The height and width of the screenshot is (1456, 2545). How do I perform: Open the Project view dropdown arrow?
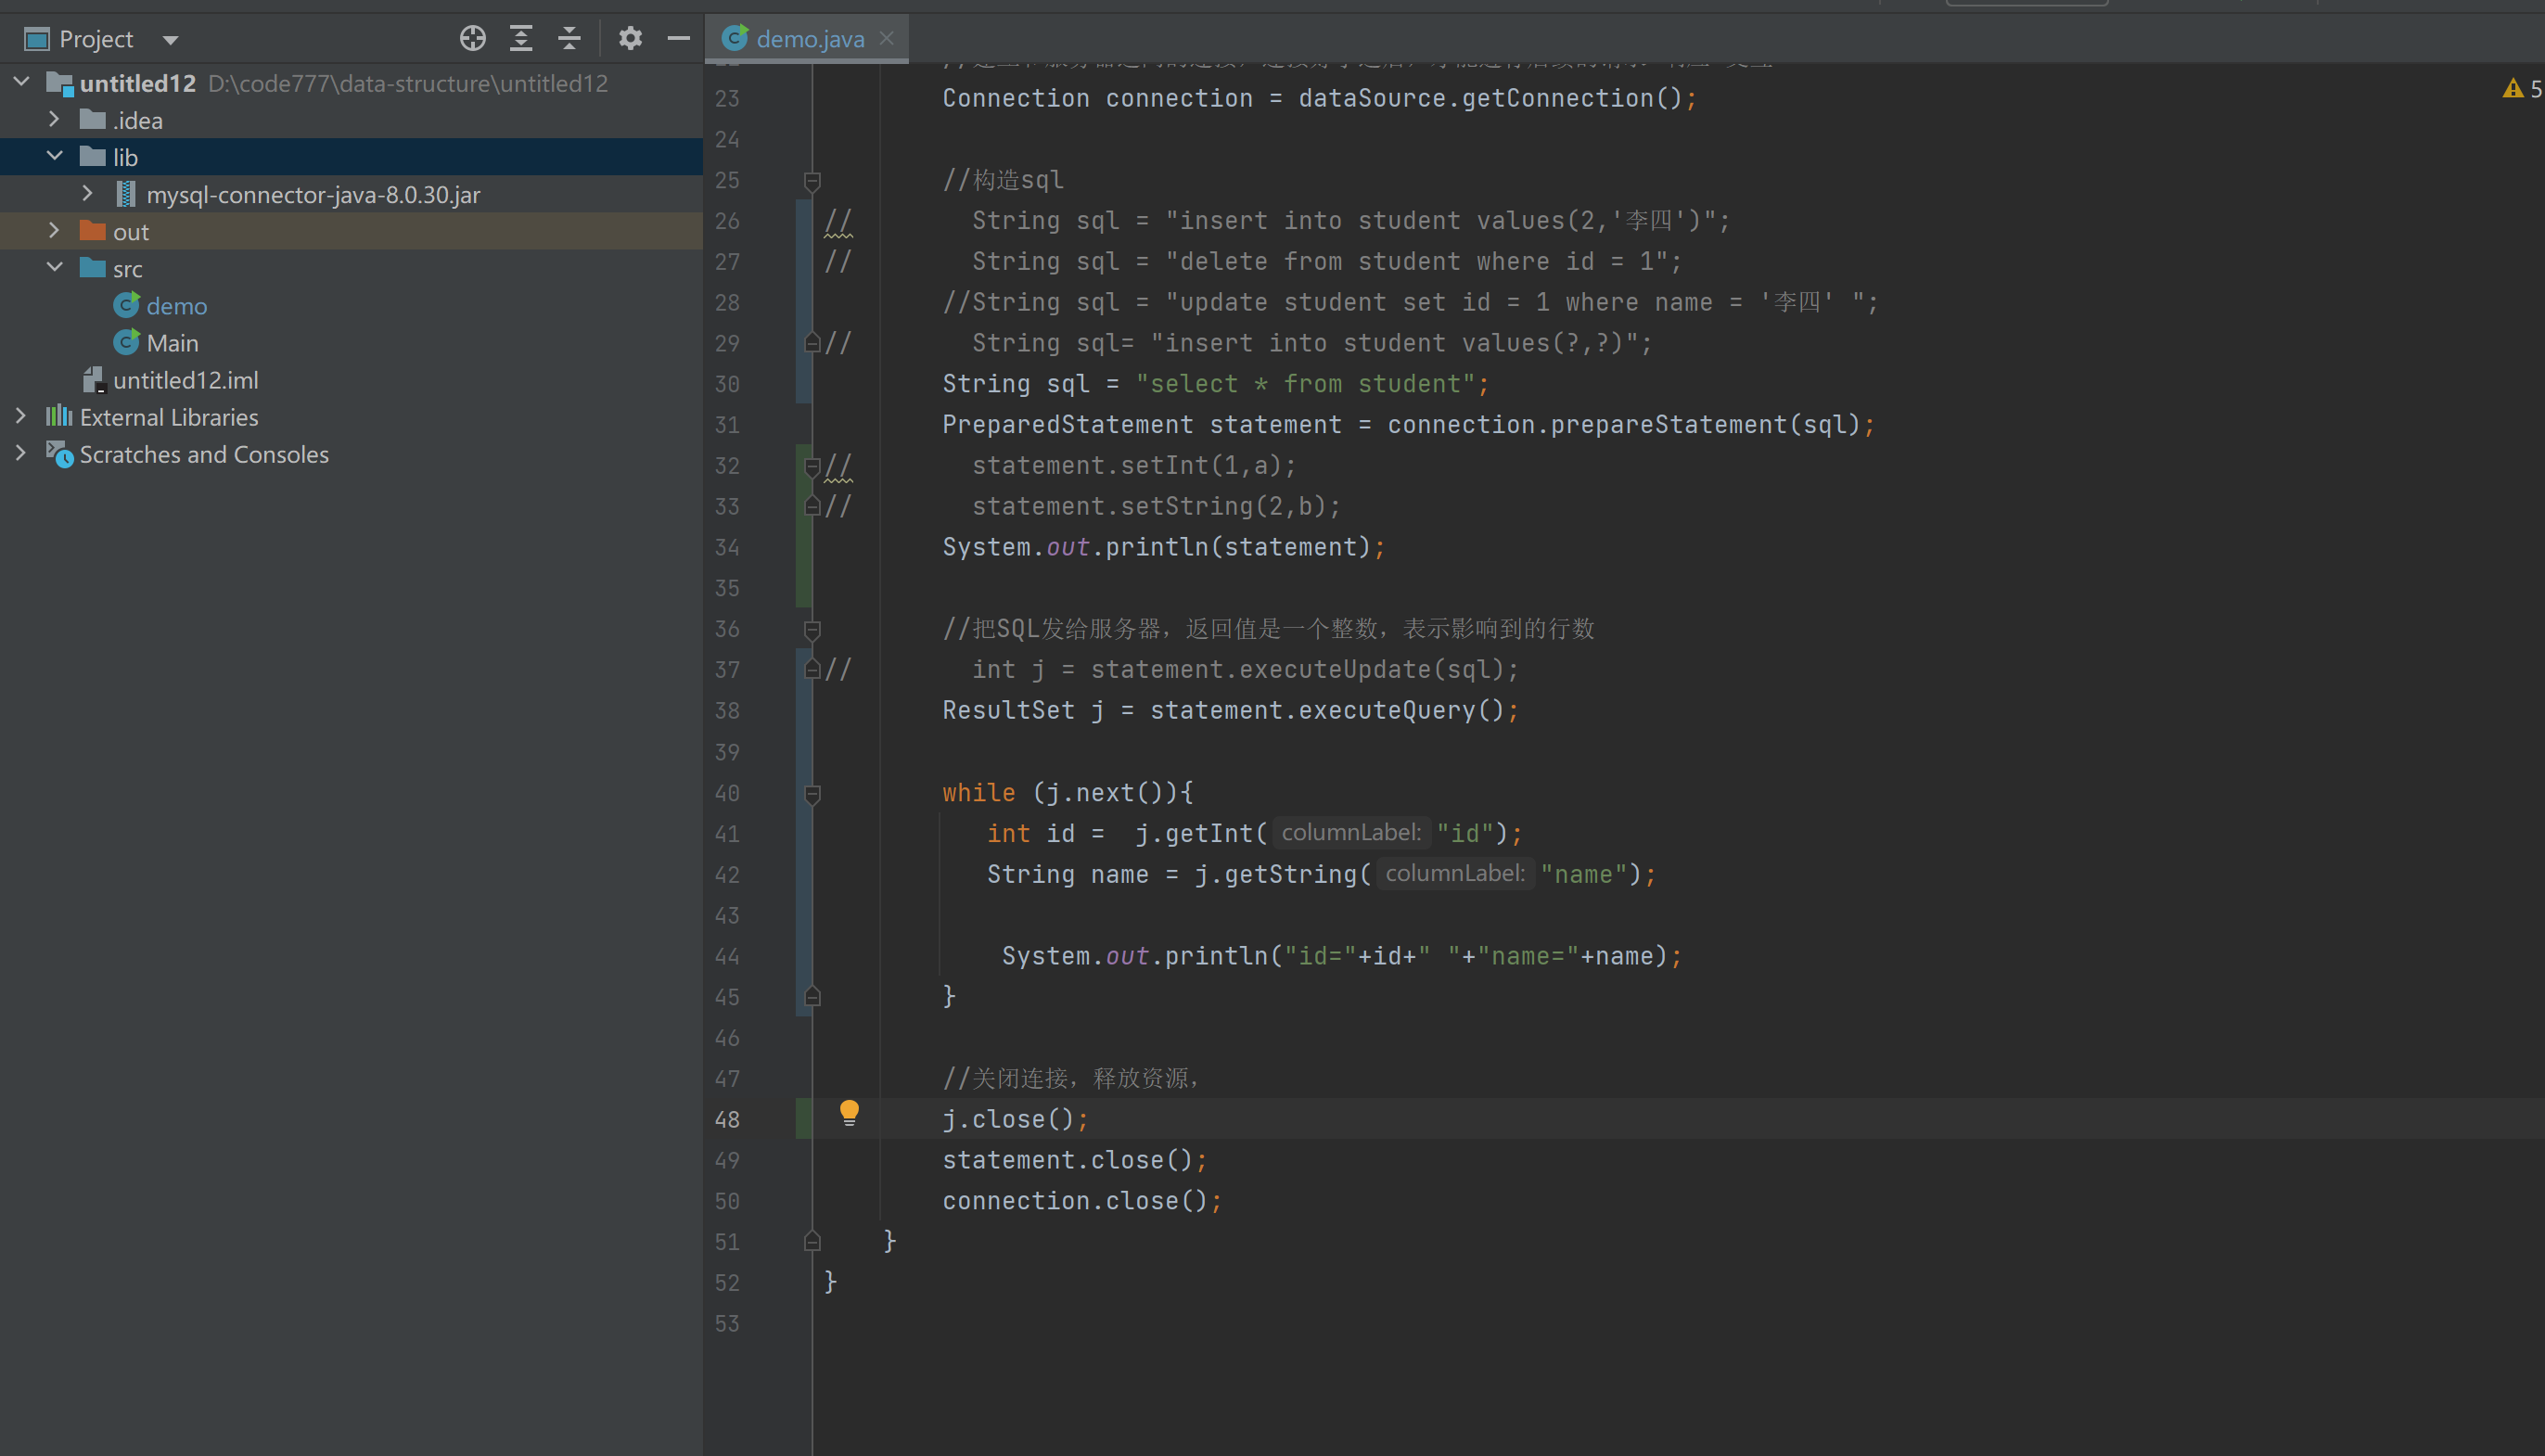(170, 40)
